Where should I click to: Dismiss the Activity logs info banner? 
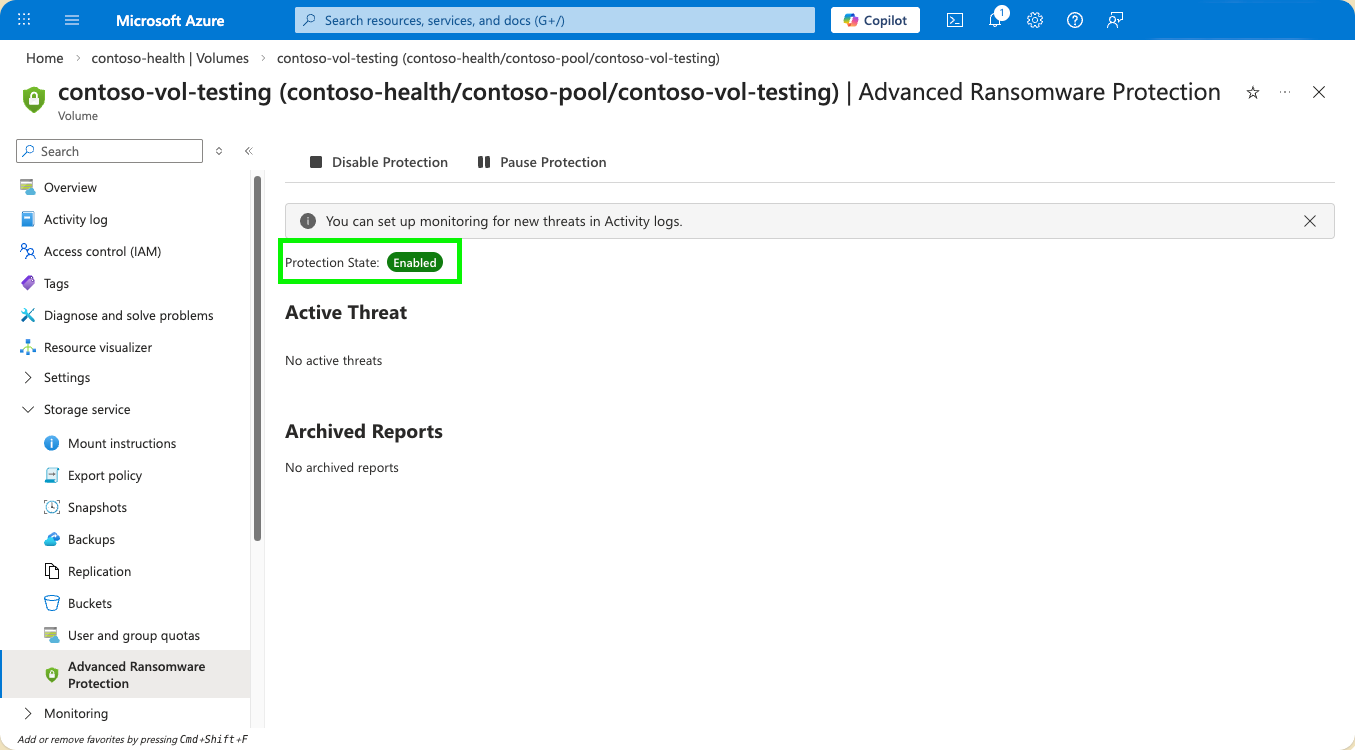[x=1310, y=221]
